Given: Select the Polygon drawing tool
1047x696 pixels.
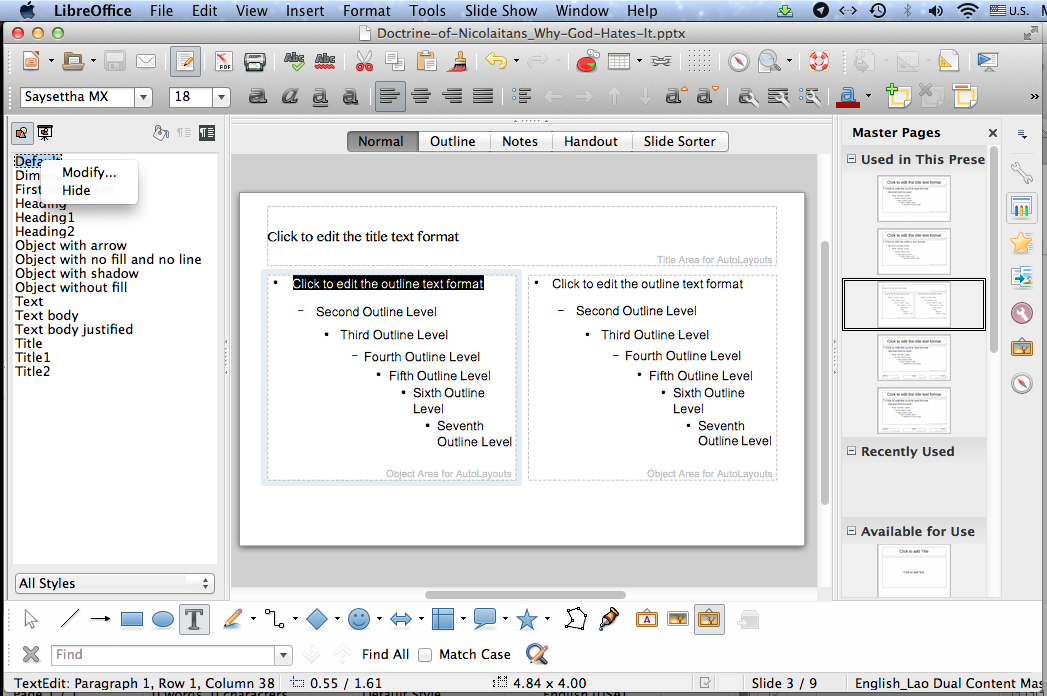Looking at the screenshot, I should coord(575,619).
